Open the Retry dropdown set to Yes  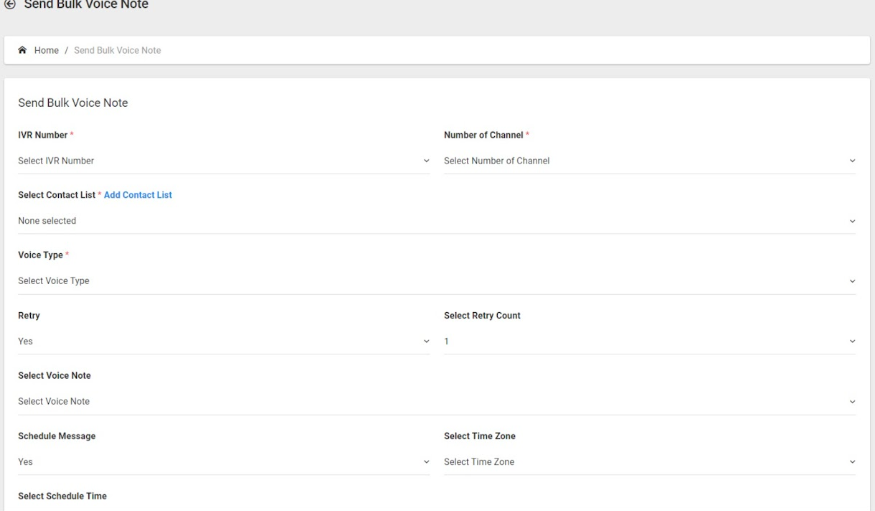click(224, 341)
